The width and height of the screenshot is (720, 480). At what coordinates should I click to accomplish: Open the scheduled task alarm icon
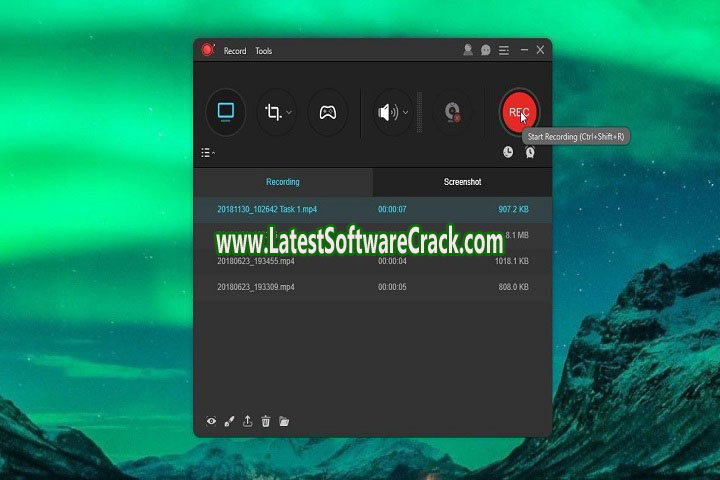pyautogui.click(x=530, y=152)
